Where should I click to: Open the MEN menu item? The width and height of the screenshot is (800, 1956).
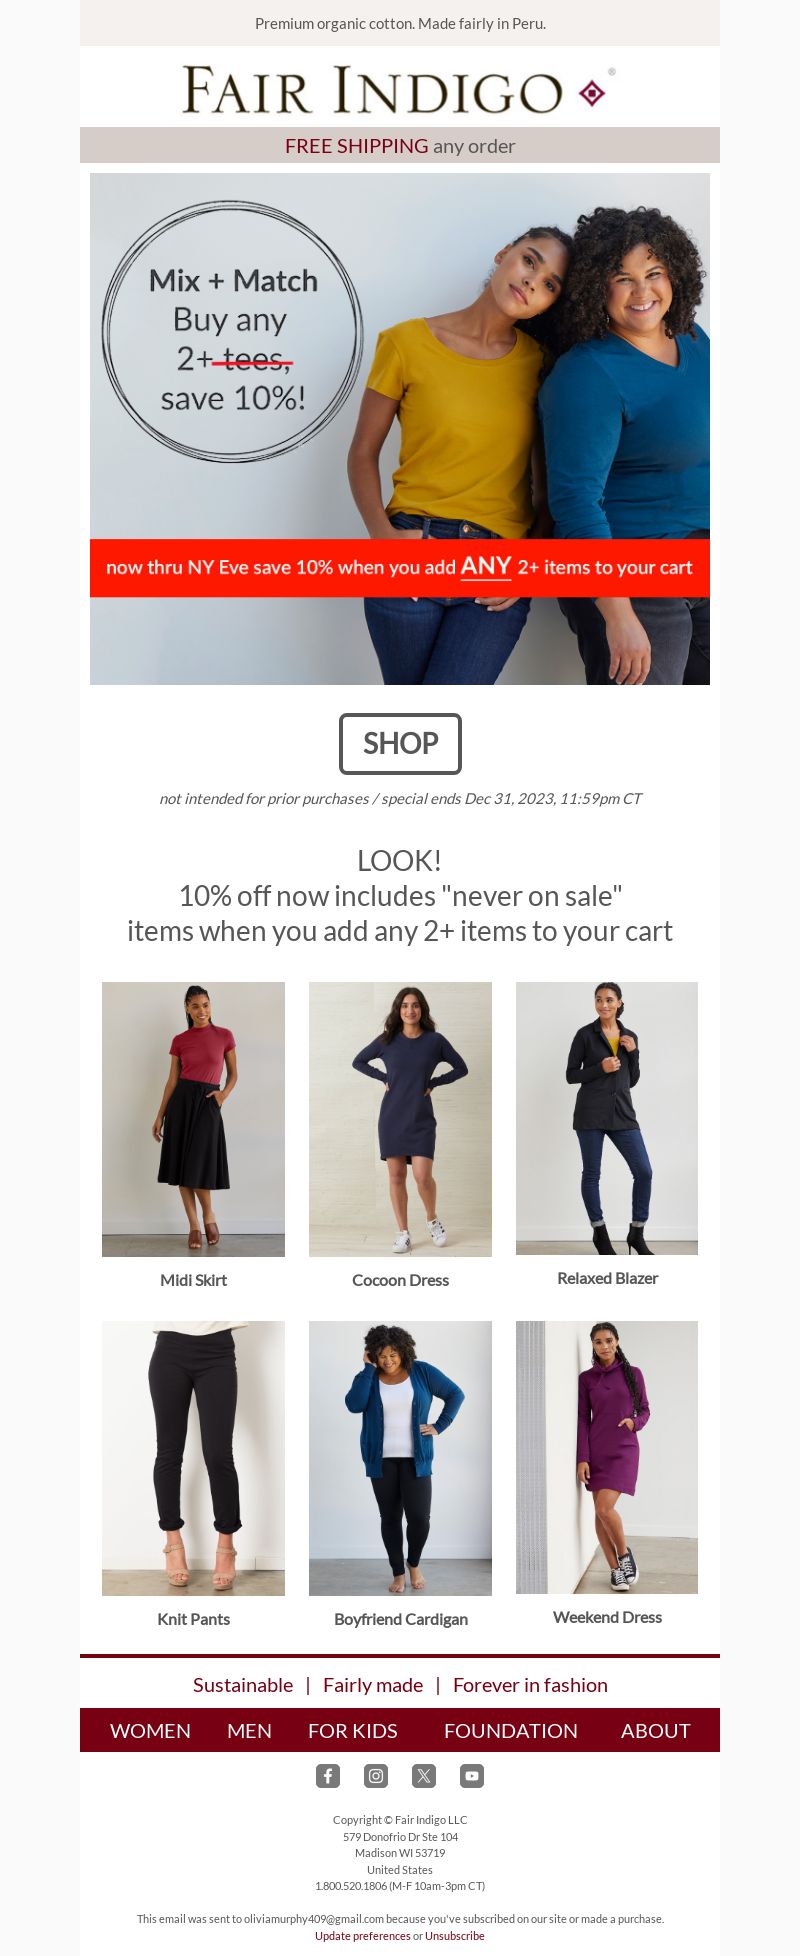pyautogui.click(x=249, y=1731)
